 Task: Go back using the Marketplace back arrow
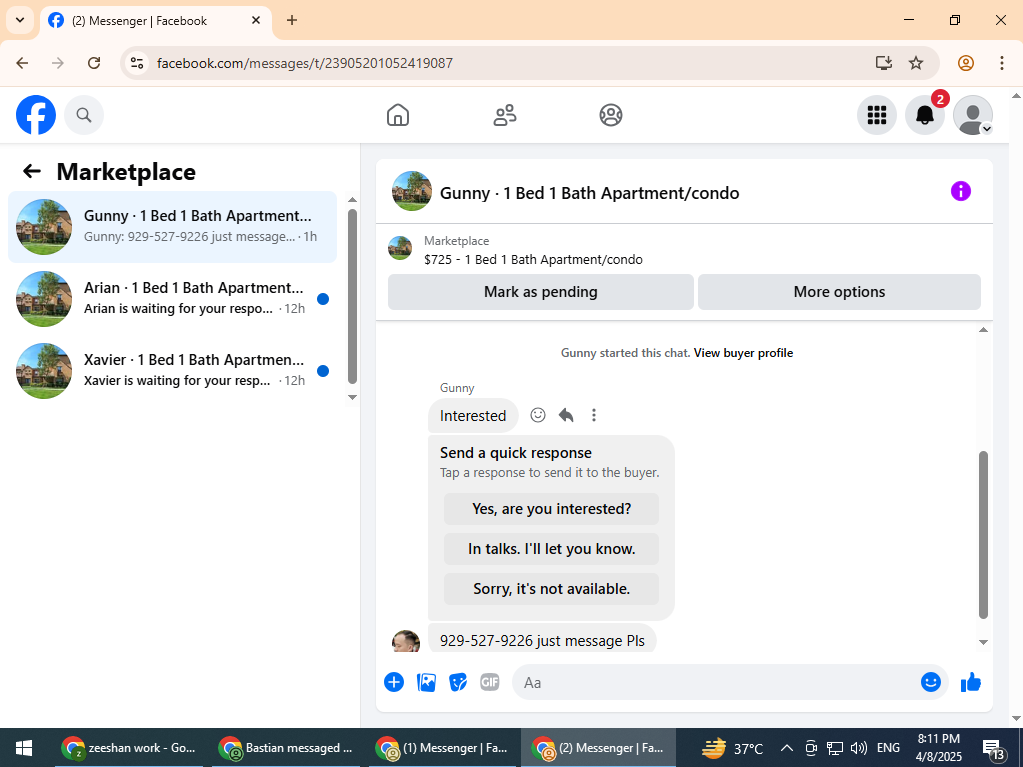click(32, 172)
